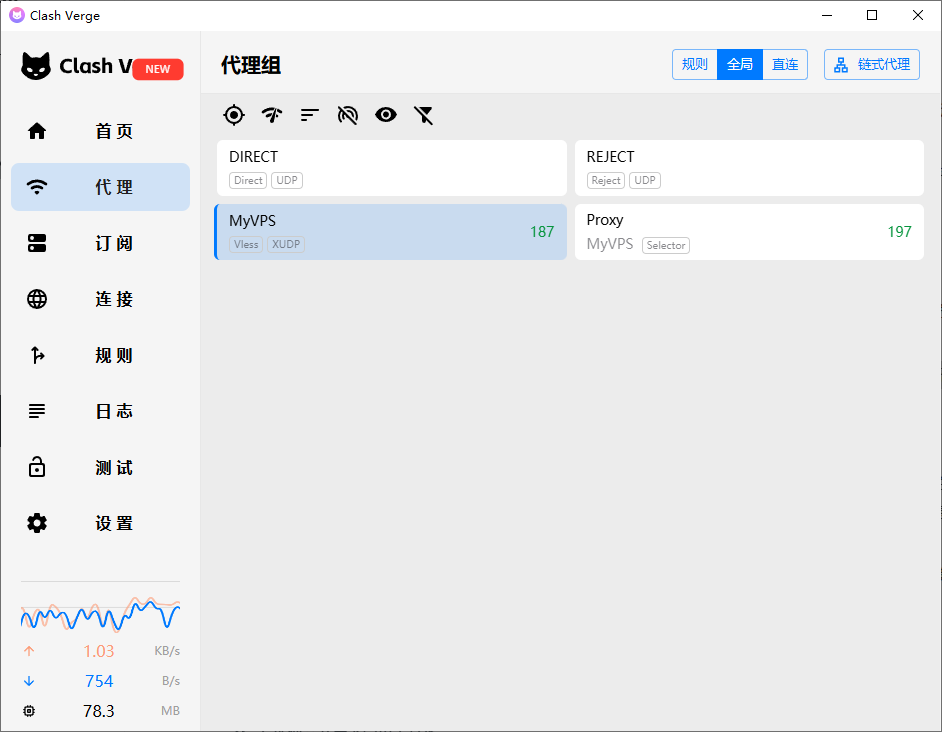The height and width of the screenshot is (732, 942).
Task: Click the Clash Verge cat logo
Action: click(x=35, y=66)
